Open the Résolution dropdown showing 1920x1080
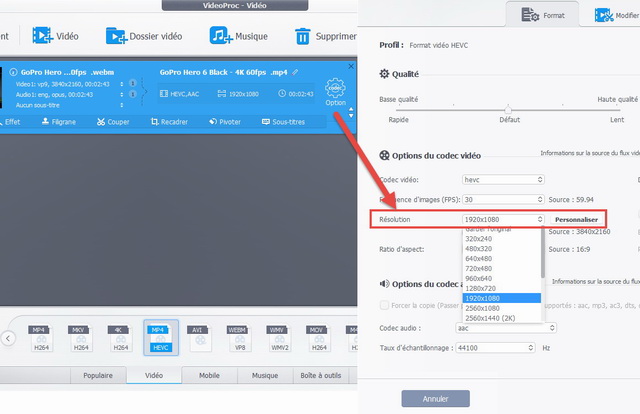 click(x=503, y=220)
